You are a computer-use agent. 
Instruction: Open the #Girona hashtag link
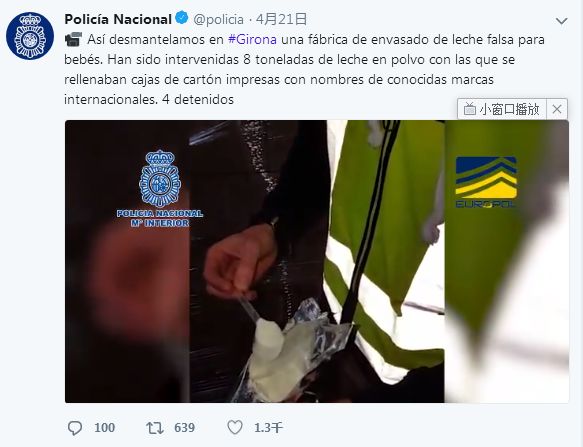coord(252,39)
